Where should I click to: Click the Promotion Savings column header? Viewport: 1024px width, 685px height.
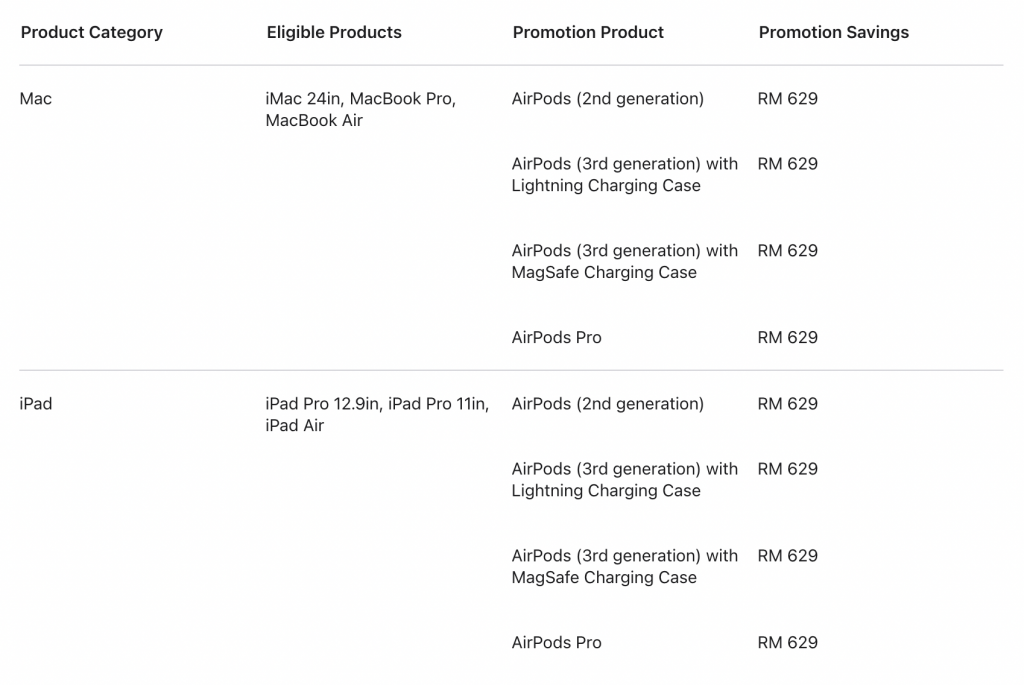click(x=833, y=32)
